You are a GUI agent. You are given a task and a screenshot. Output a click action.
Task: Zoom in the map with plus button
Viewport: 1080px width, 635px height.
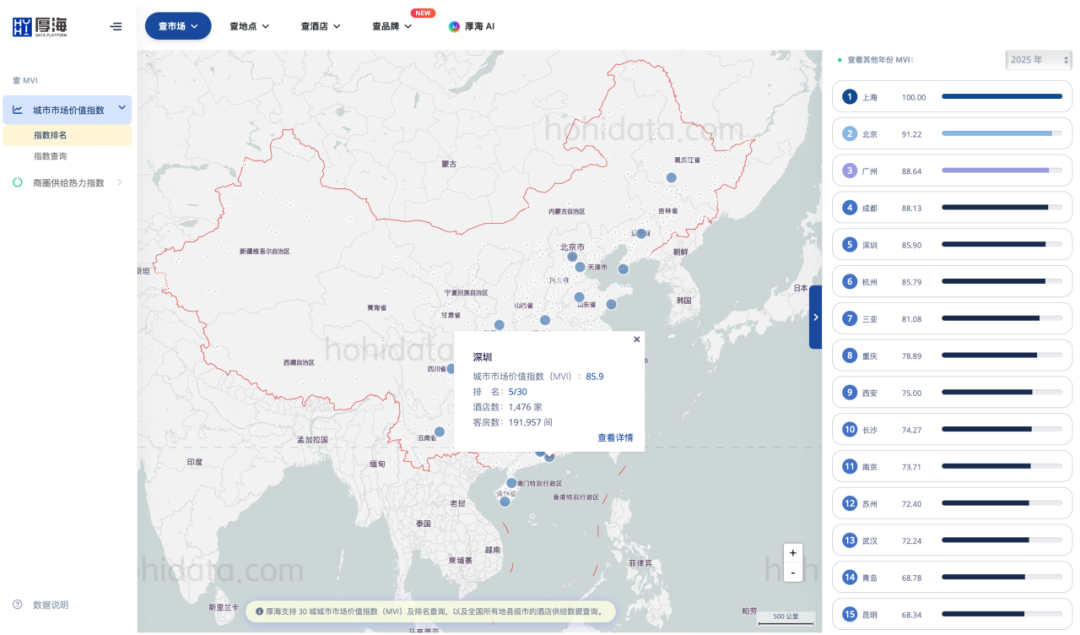(793, 553)
